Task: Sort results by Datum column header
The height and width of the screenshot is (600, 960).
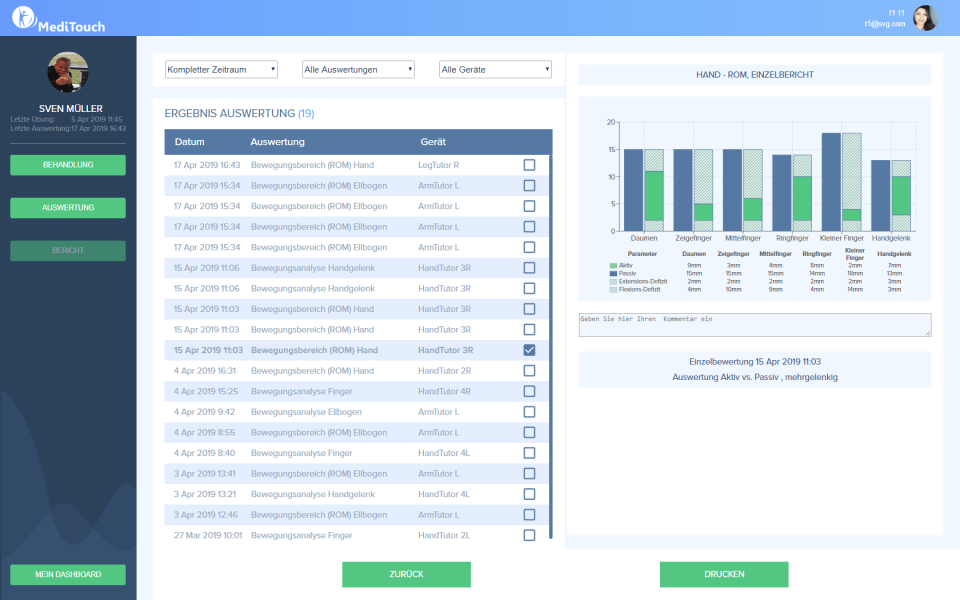Action: (x=189, y=142)
